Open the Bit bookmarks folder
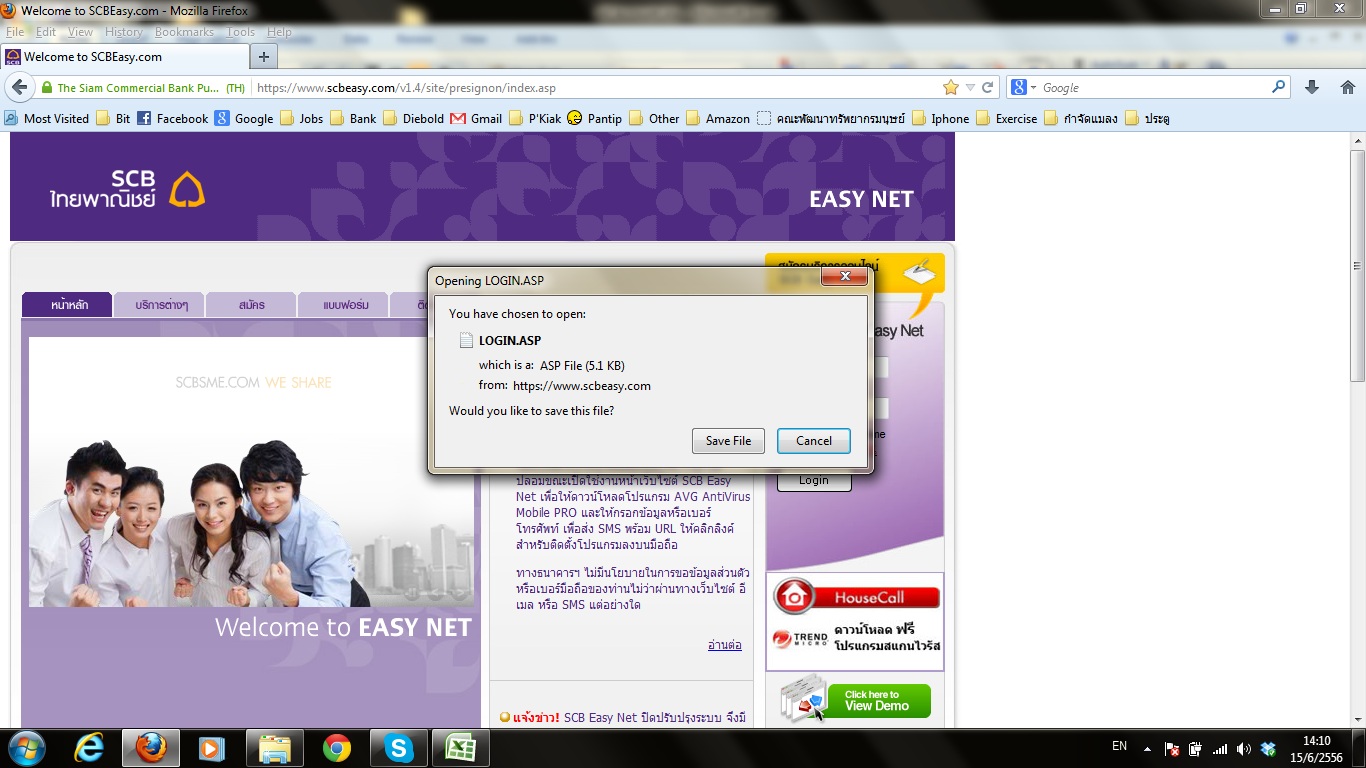The height and width of the screenshot is (768, 1366). [x=113, y=118]
